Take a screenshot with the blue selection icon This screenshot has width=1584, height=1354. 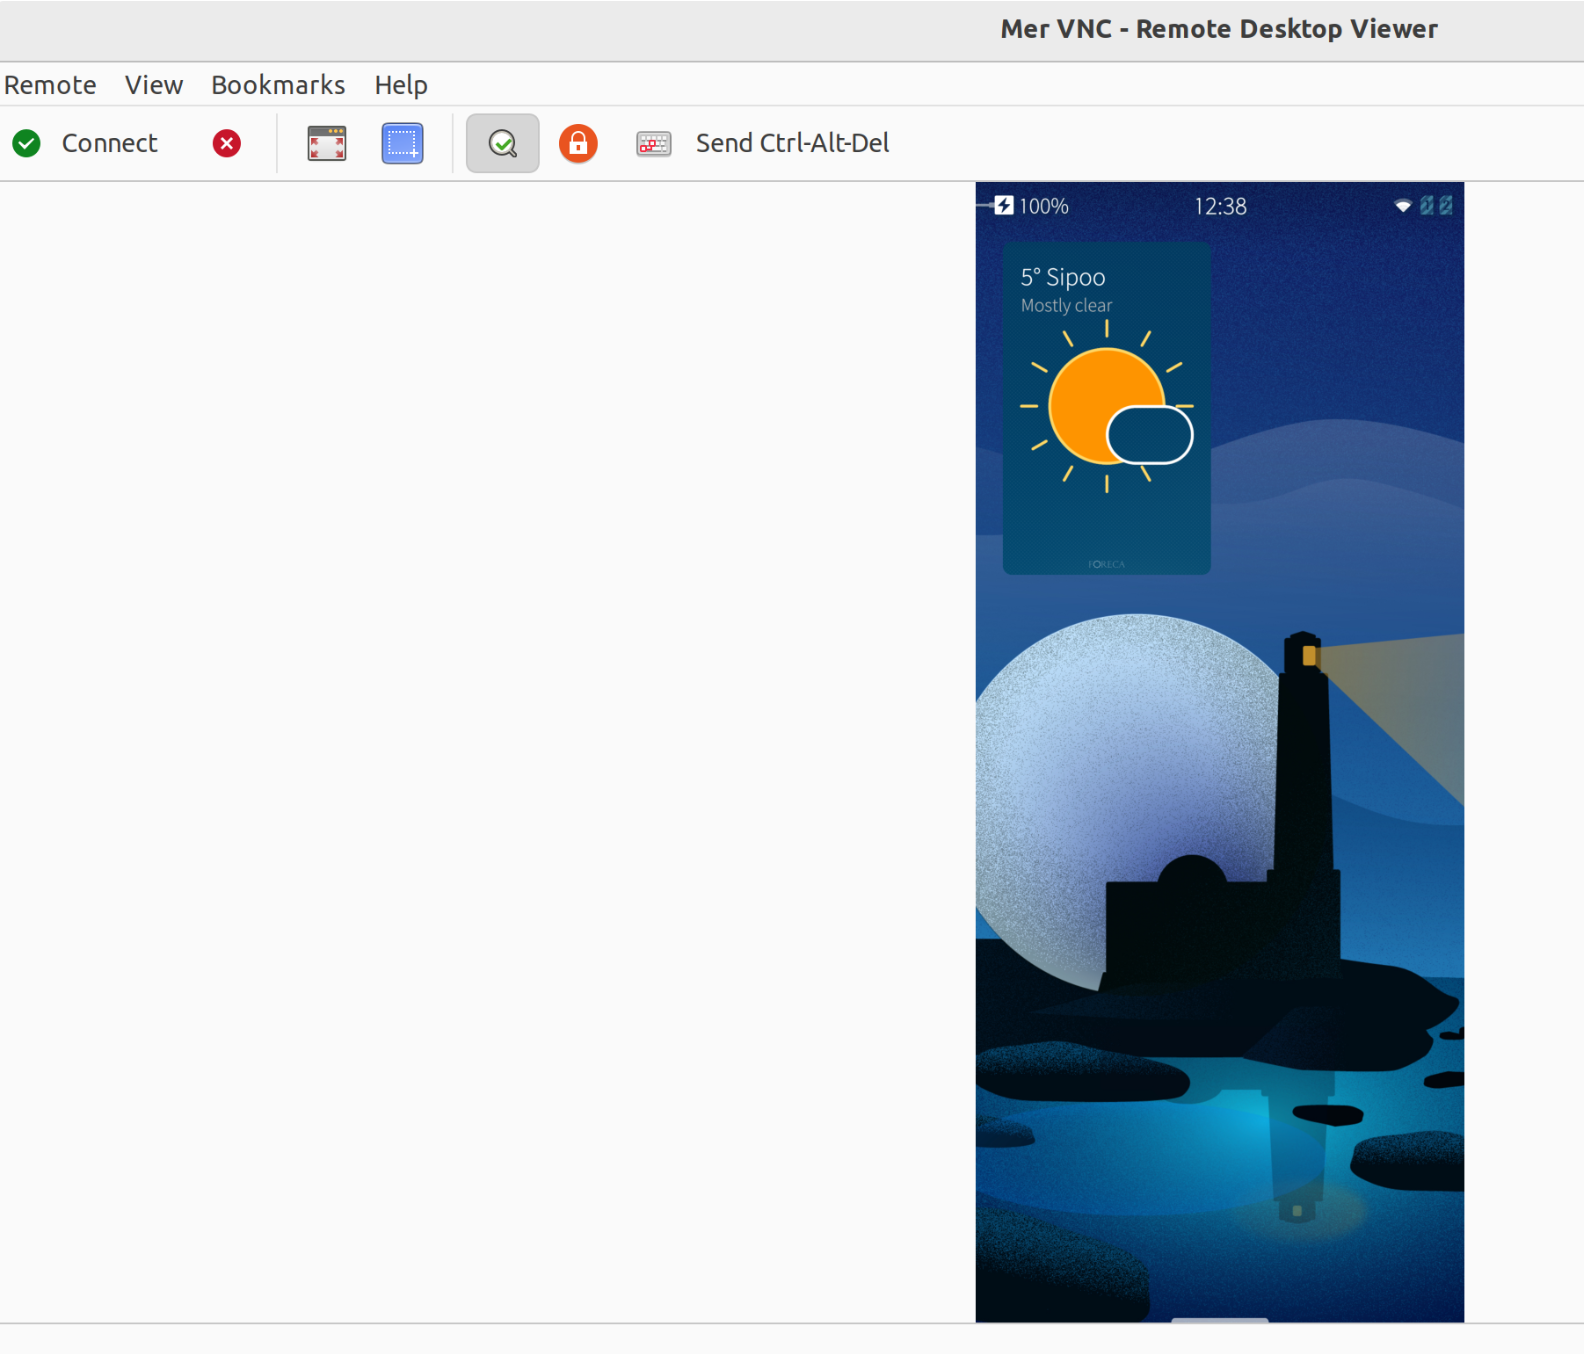(402, 144)
